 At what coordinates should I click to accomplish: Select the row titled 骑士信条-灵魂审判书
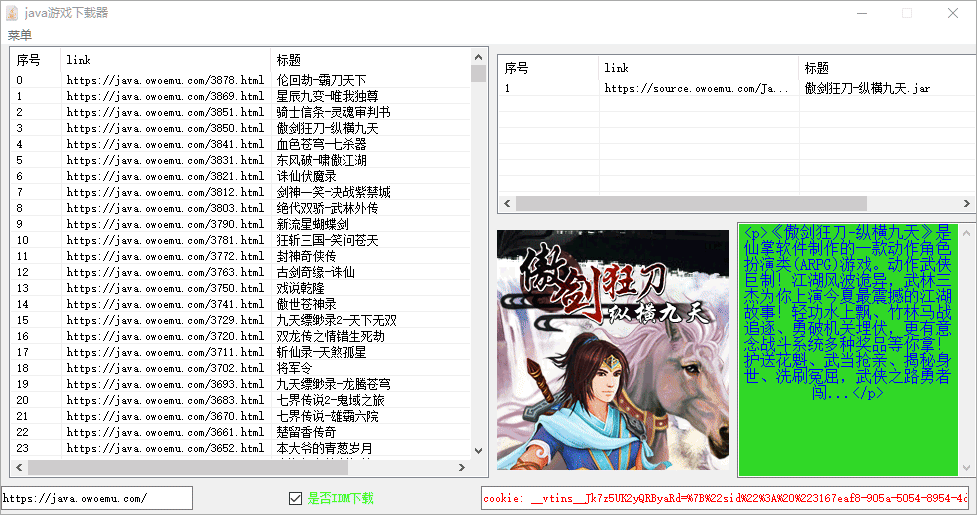coord(241,112)
